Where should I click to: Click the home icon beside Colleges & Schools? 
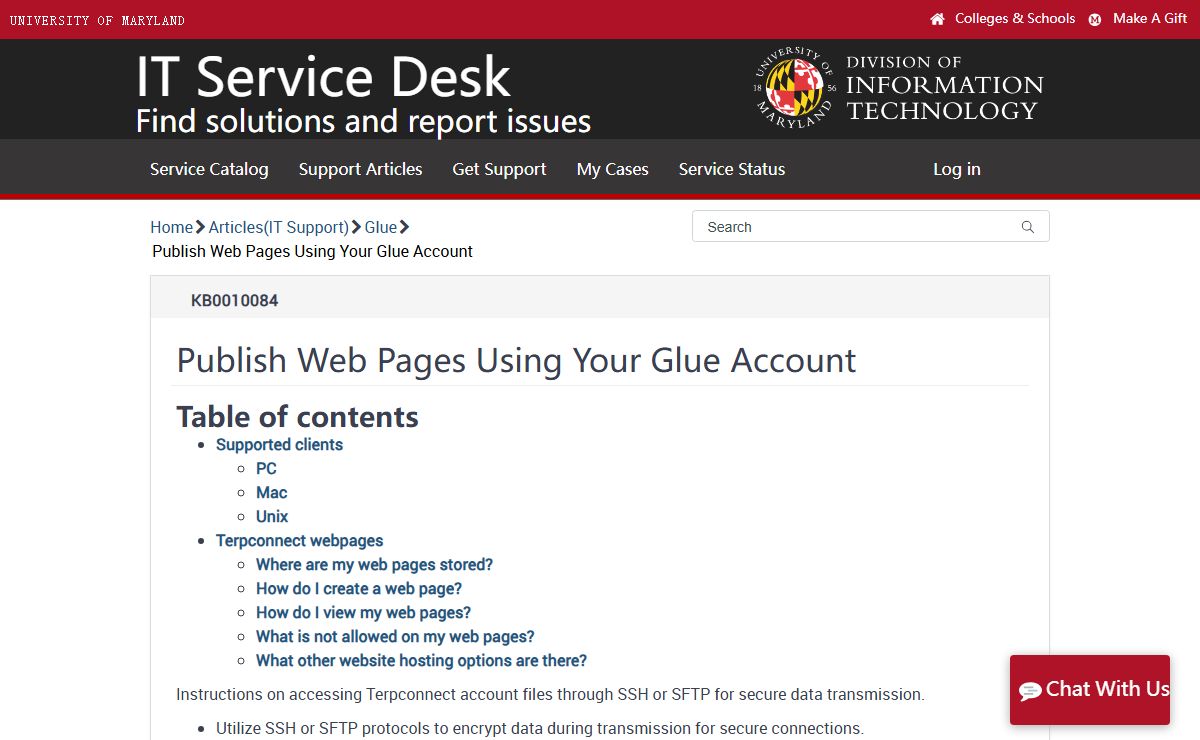[x=937, y=19]
